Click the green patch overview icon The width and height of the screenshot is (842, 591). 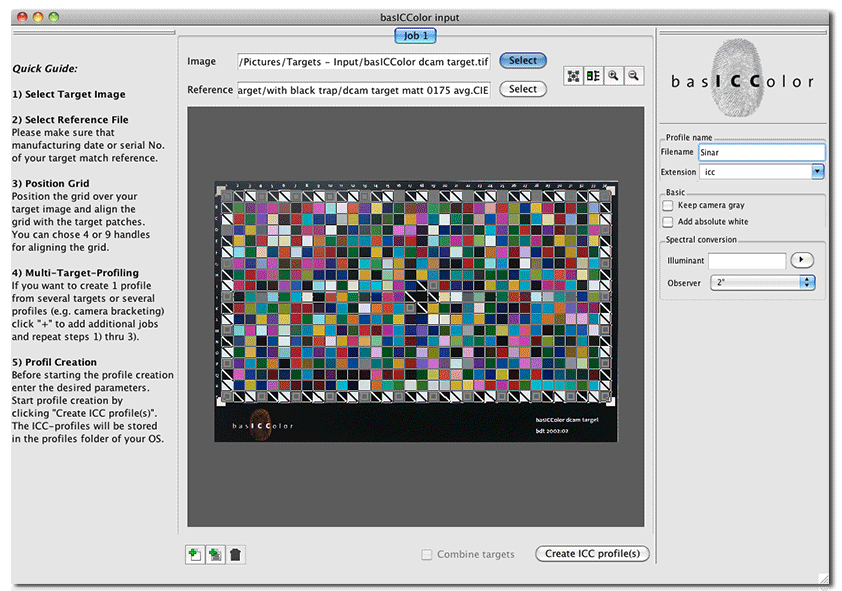593,76
